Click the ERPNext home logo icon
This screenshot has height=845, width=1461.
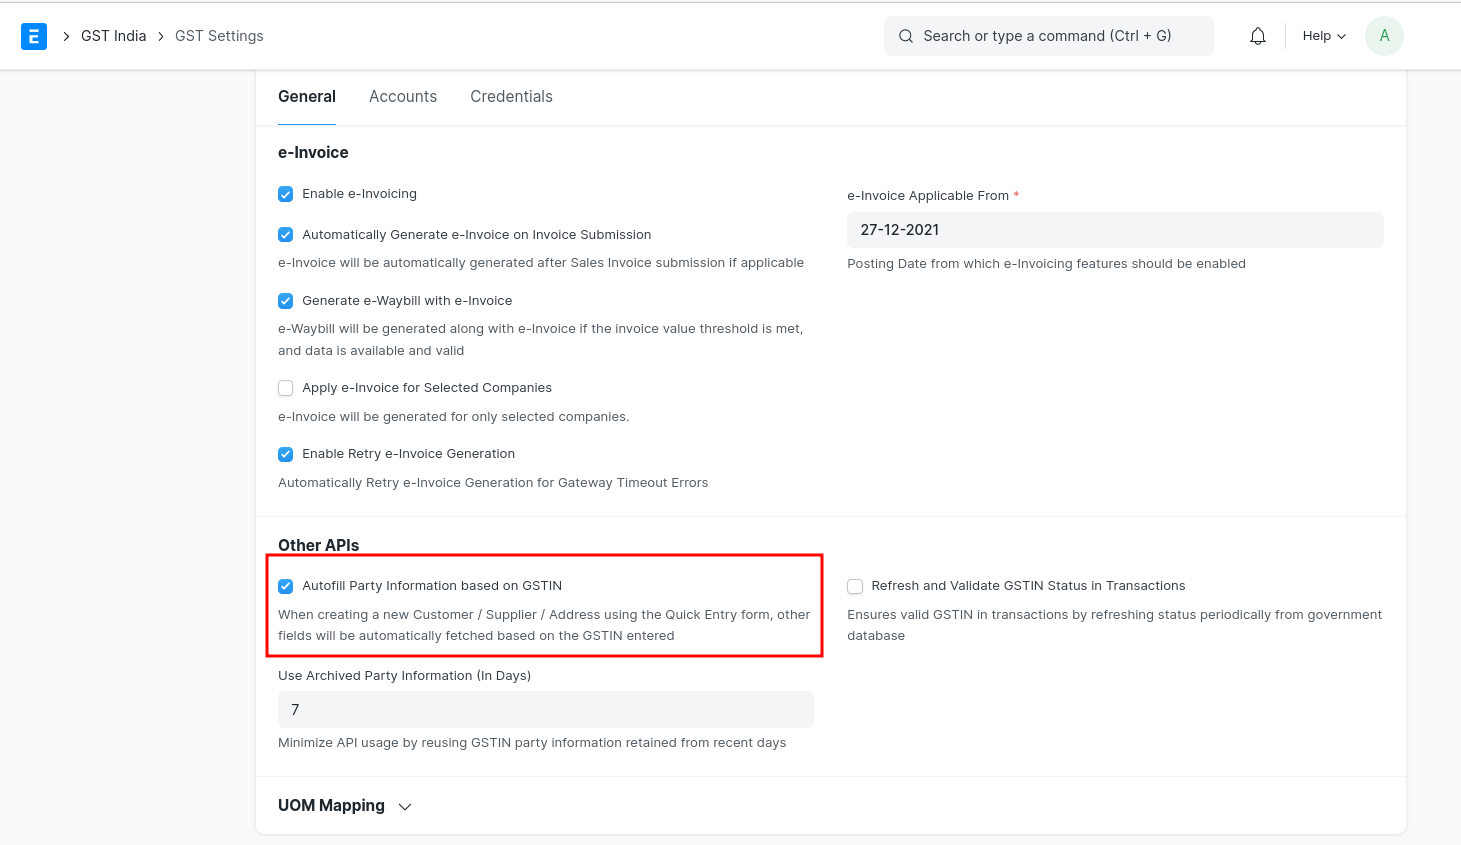point(34,36)
